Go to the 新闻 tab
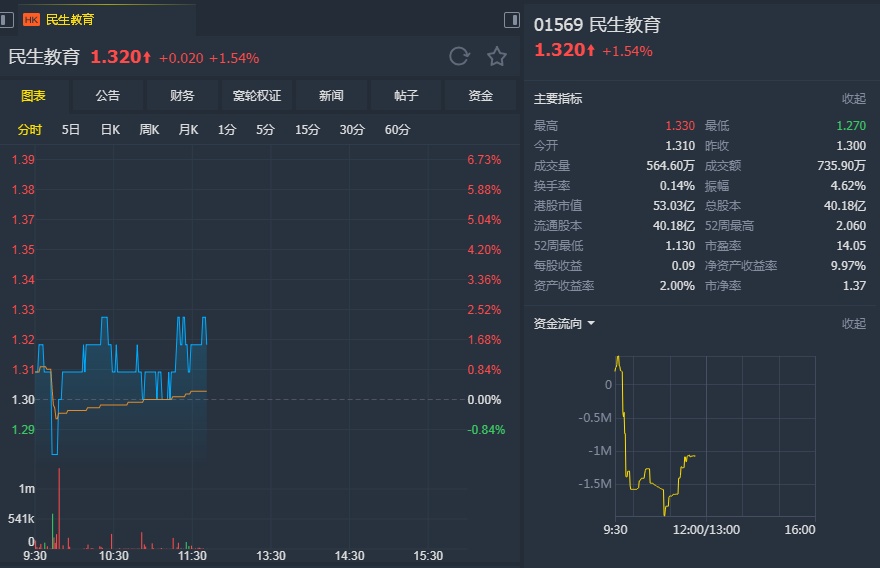Viewport: 880px width, 568px height. tap(331, 96)
